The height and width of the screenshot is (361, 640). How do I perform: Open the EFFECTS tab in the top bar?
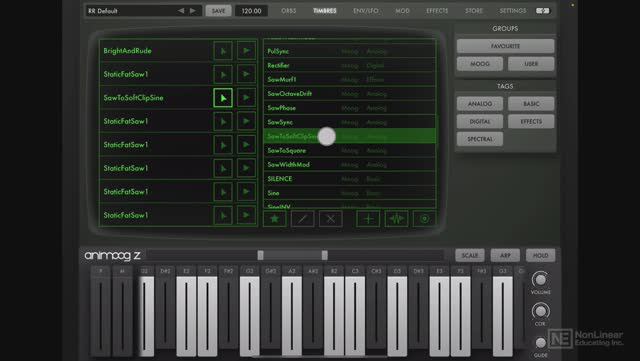coord(437,11)
